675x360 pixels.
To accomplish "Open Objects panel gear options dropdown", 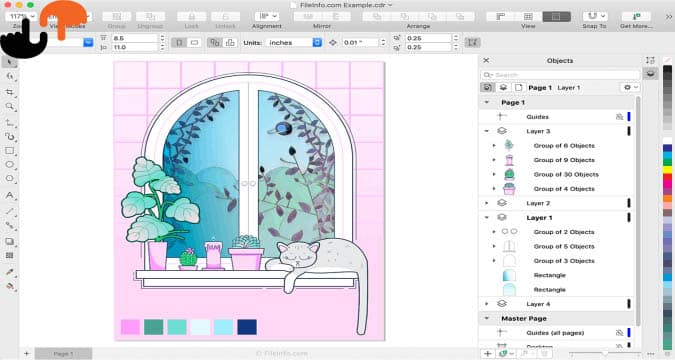I will [630, 87].
